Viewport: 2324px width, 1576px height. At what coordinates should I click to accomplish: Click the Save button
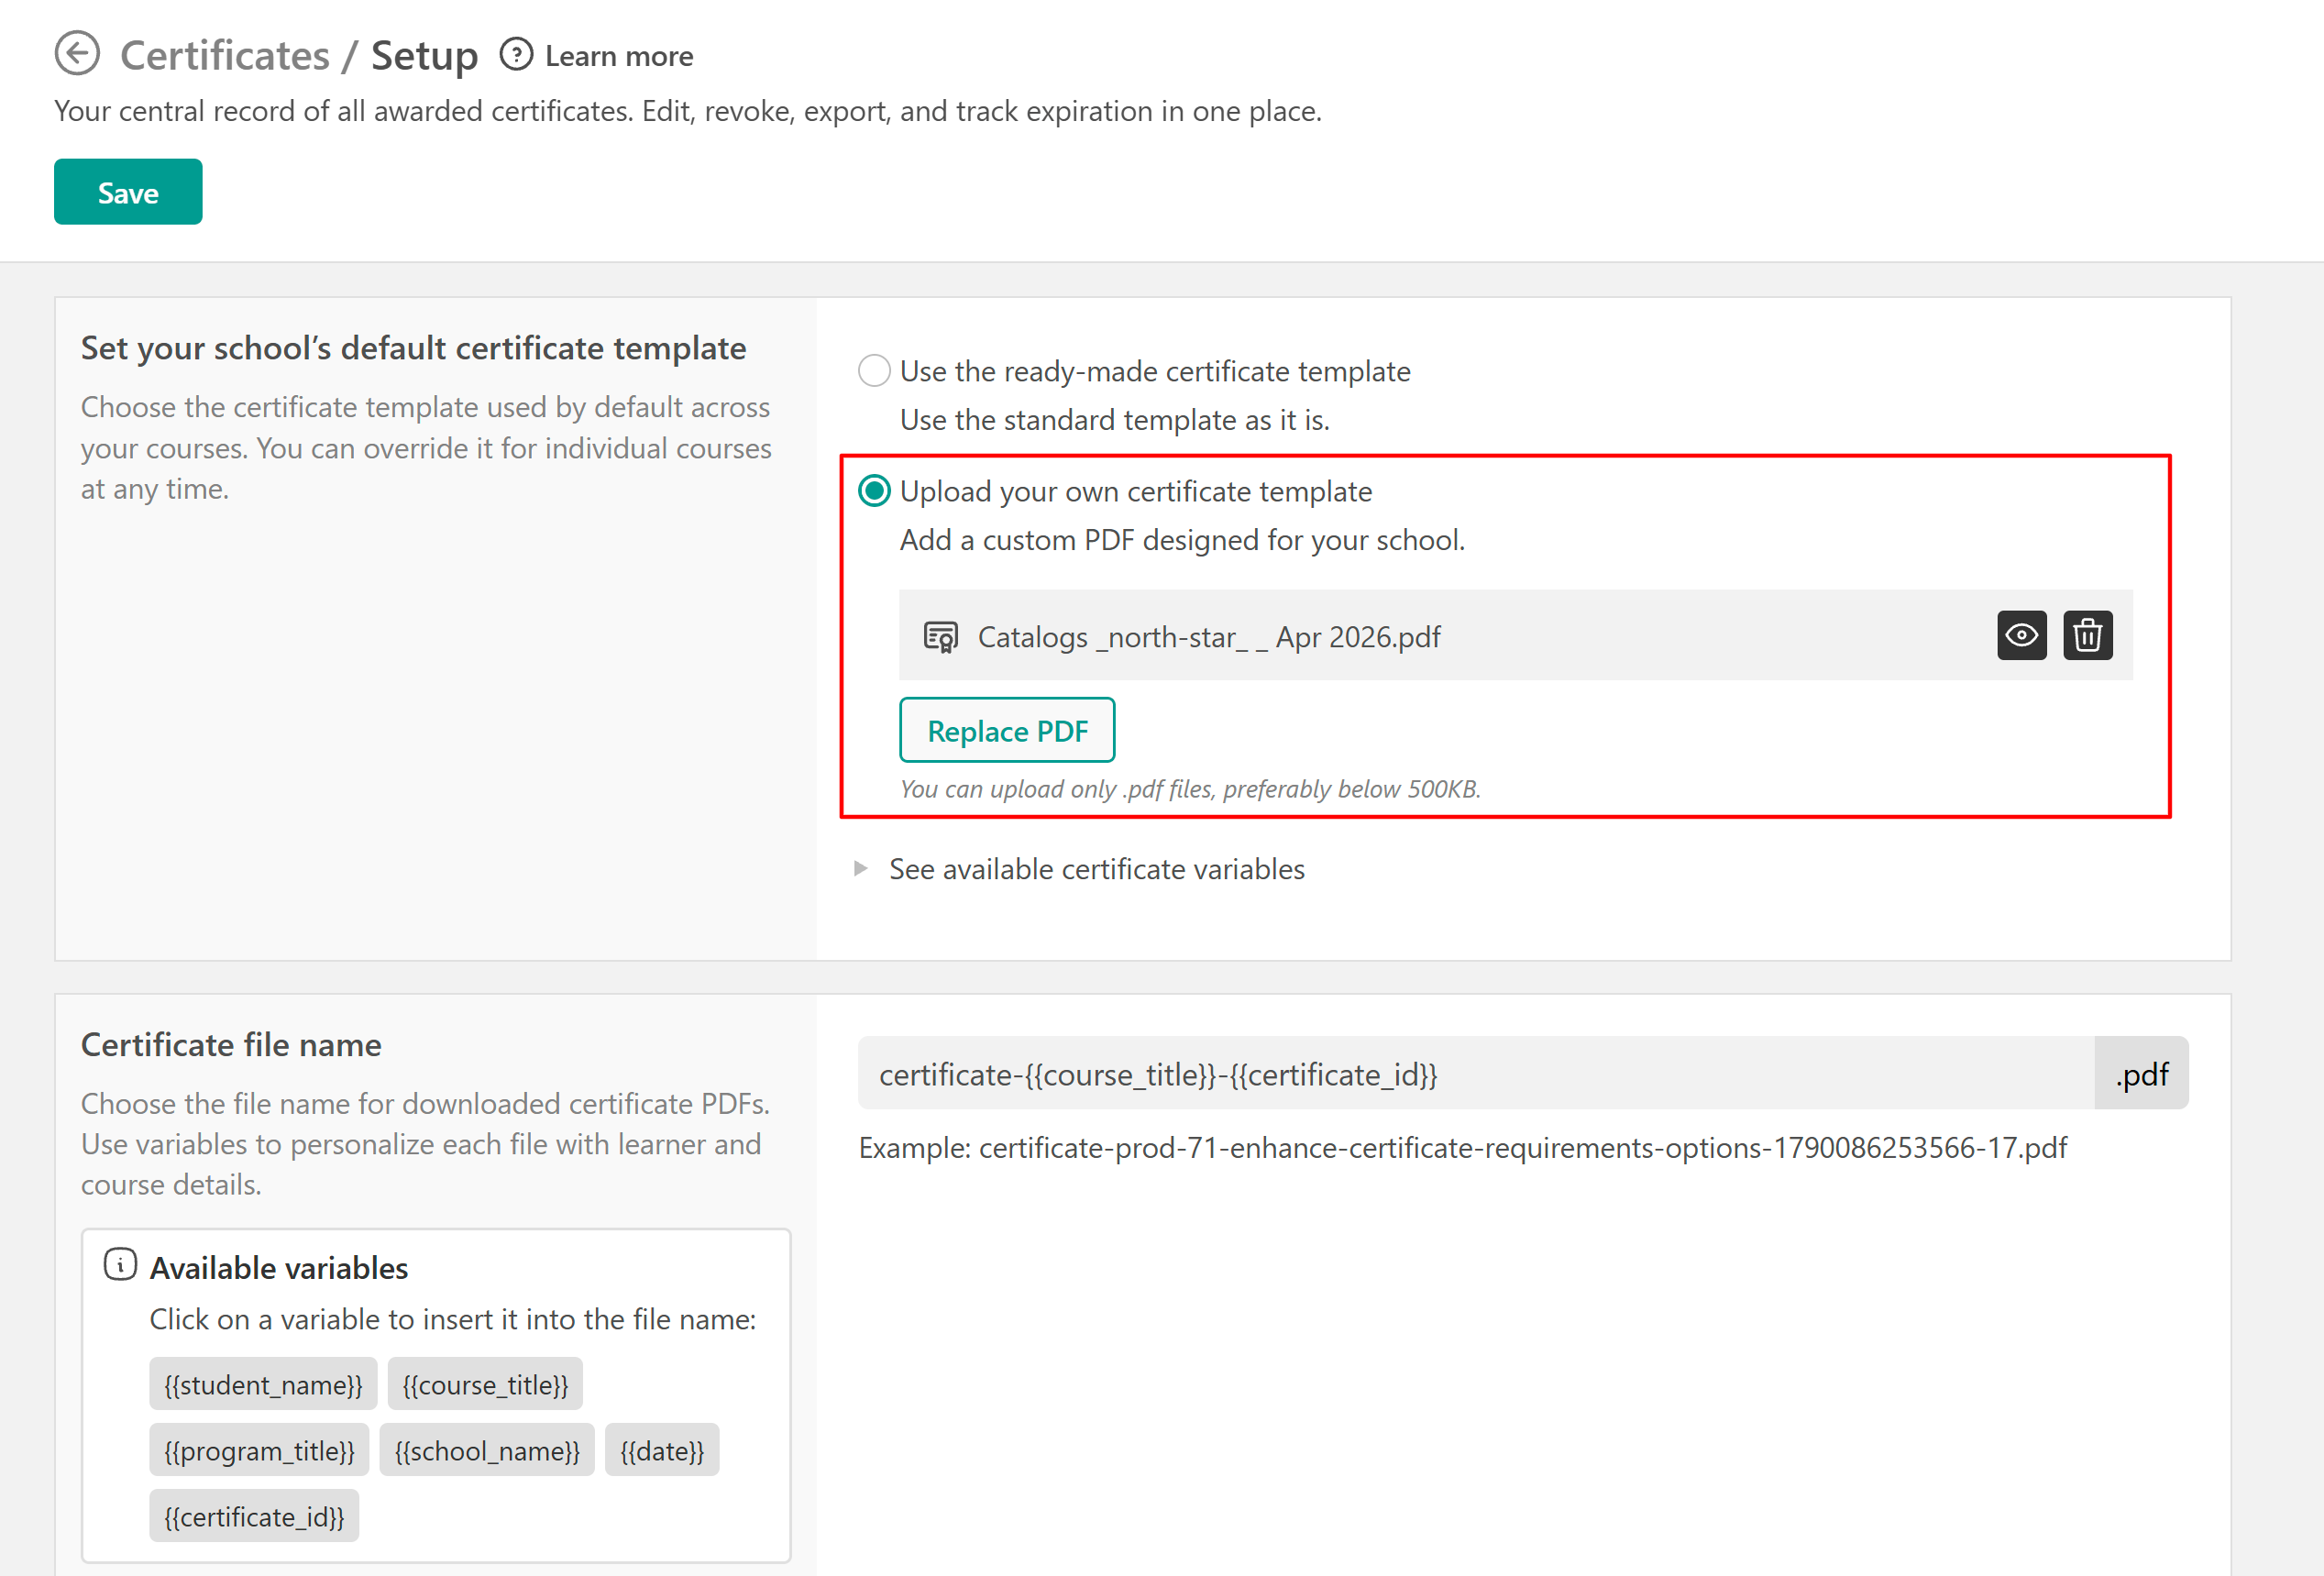(x=128, y=192)
